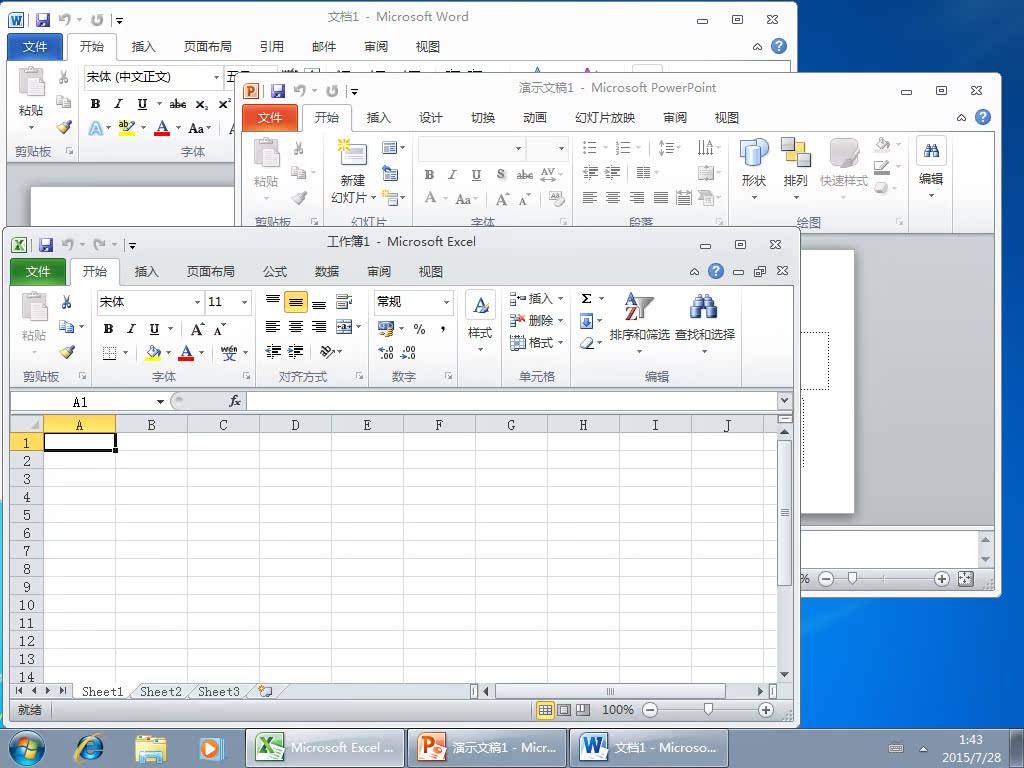Open Excel Borders dropdown arrow

125,353
